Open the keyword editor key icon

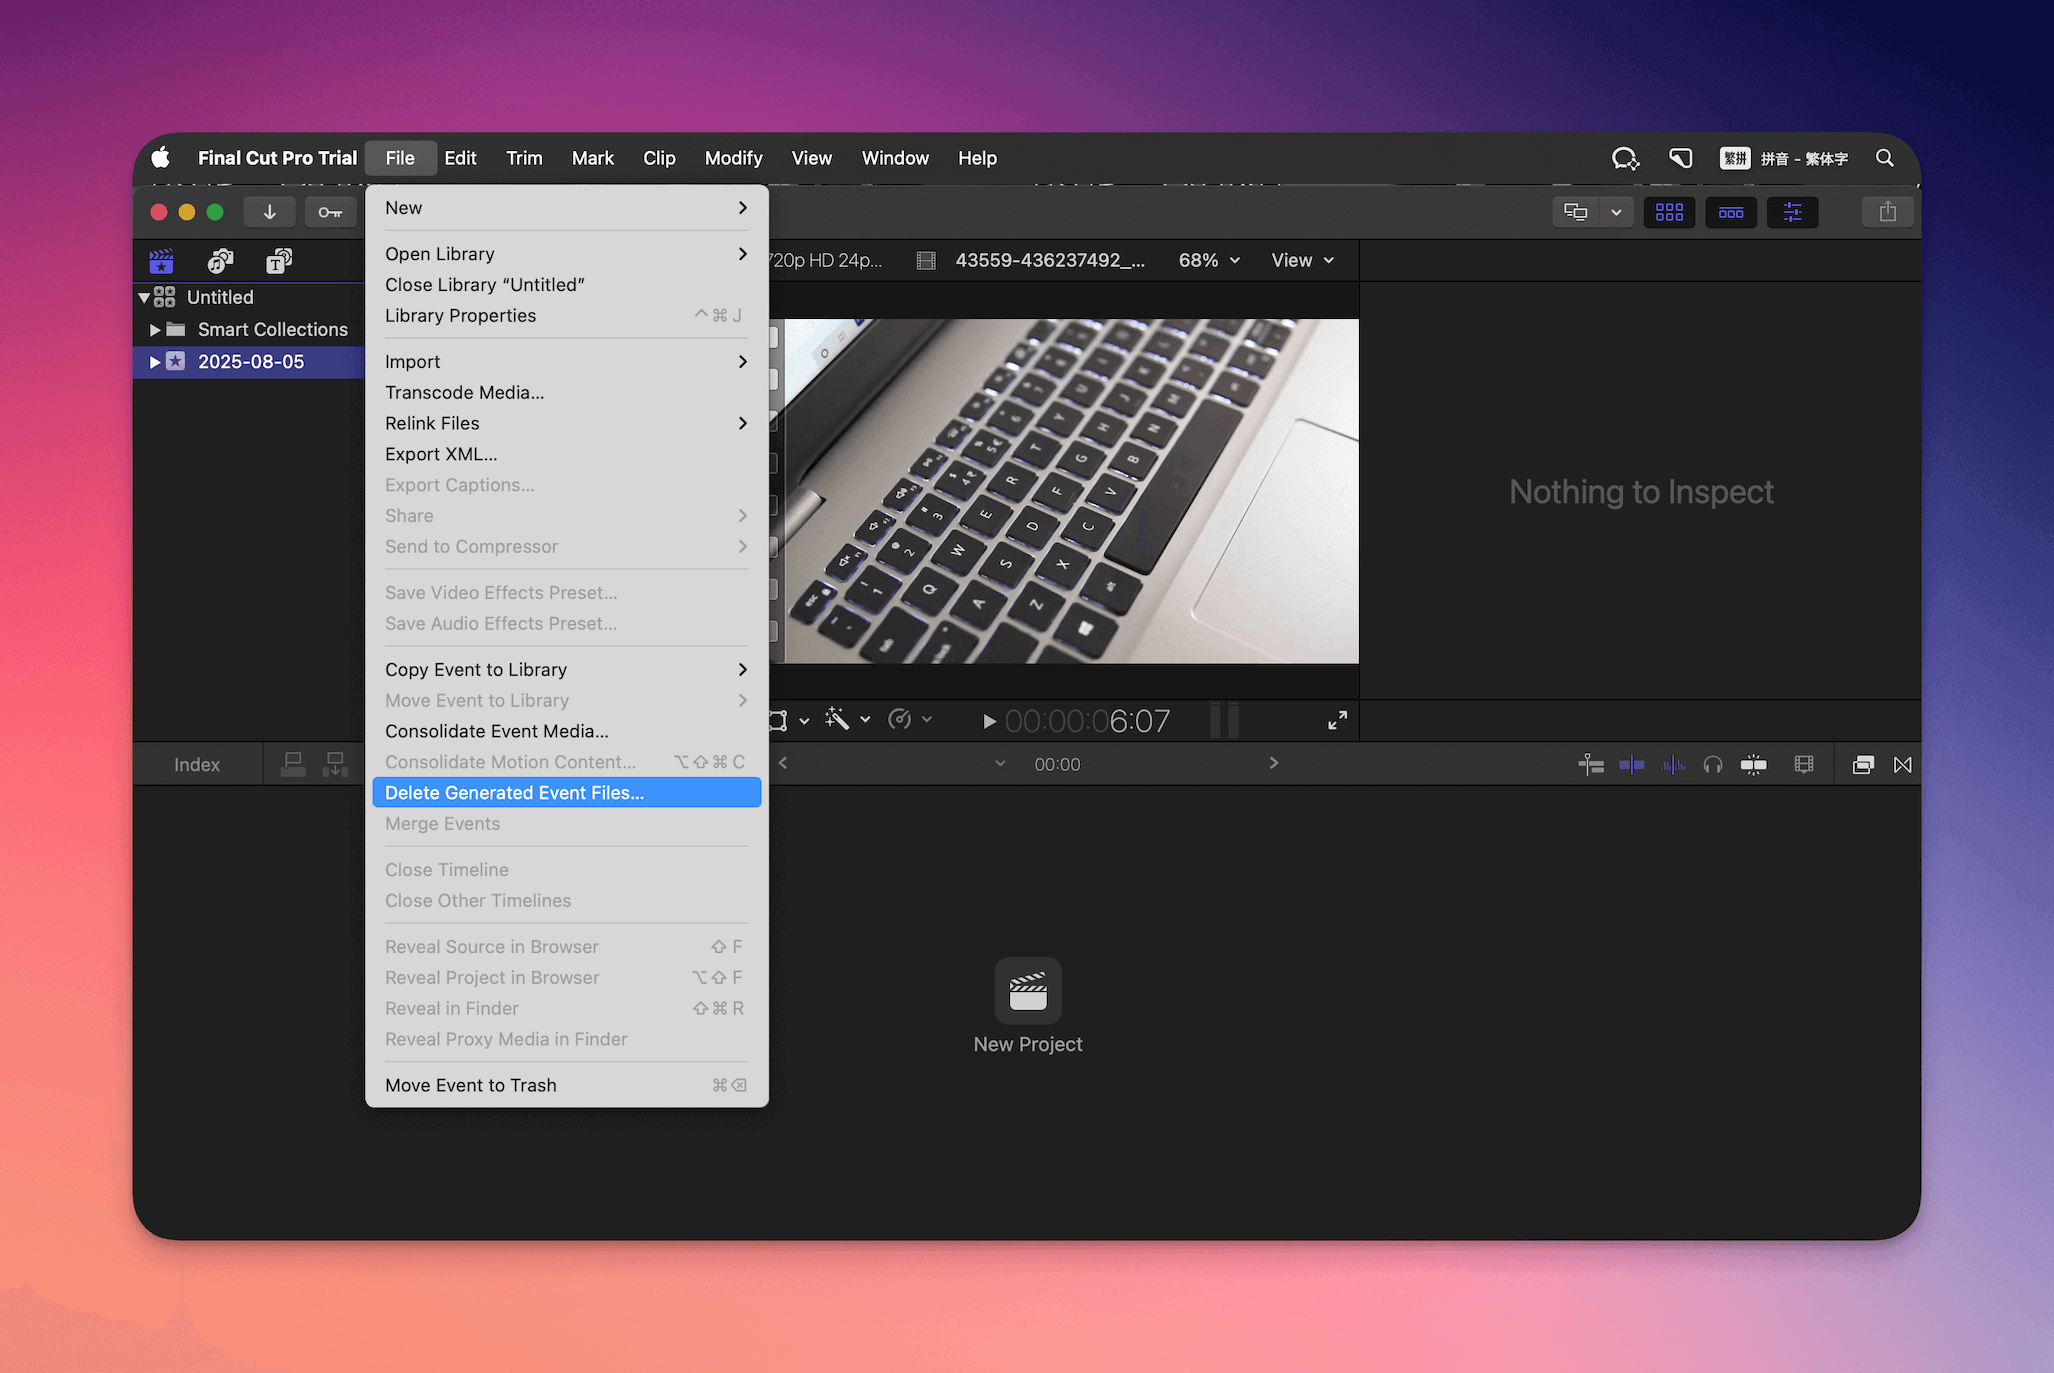330,212
